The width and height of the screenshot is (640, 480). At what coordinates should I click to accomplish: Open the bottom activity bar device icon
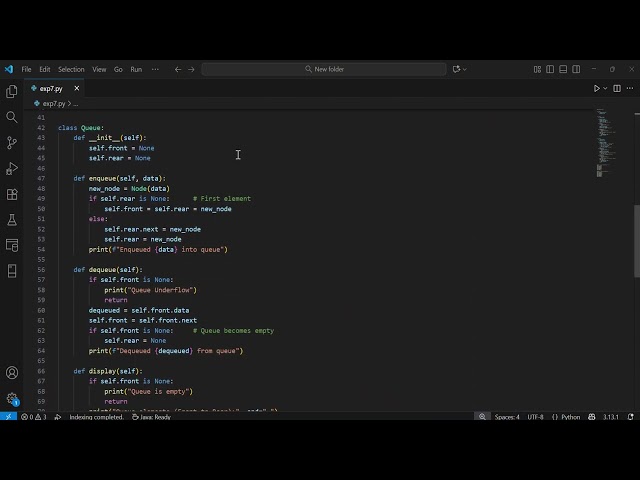pos(12,271)
